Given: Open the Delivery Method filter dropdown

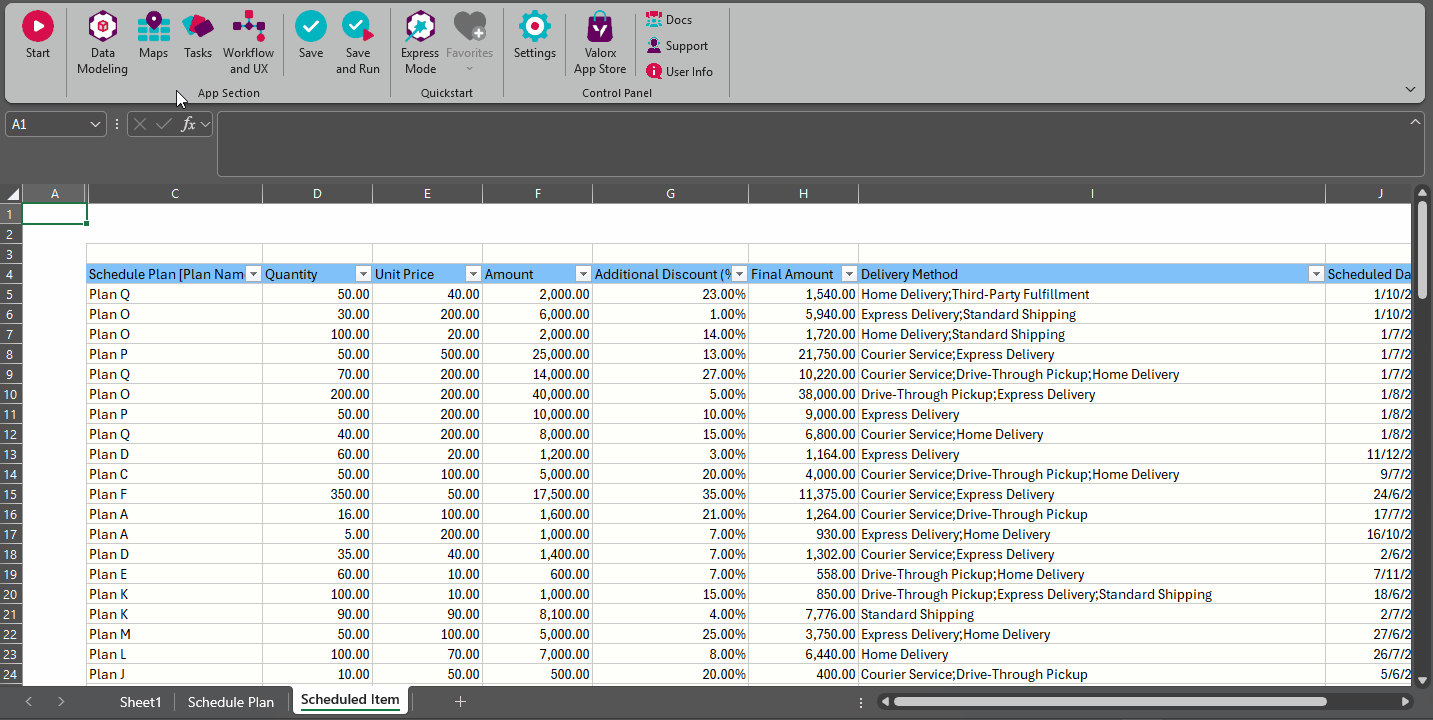Looking at the screenshot, I should pyautogui.click(x=1316, y=274).
